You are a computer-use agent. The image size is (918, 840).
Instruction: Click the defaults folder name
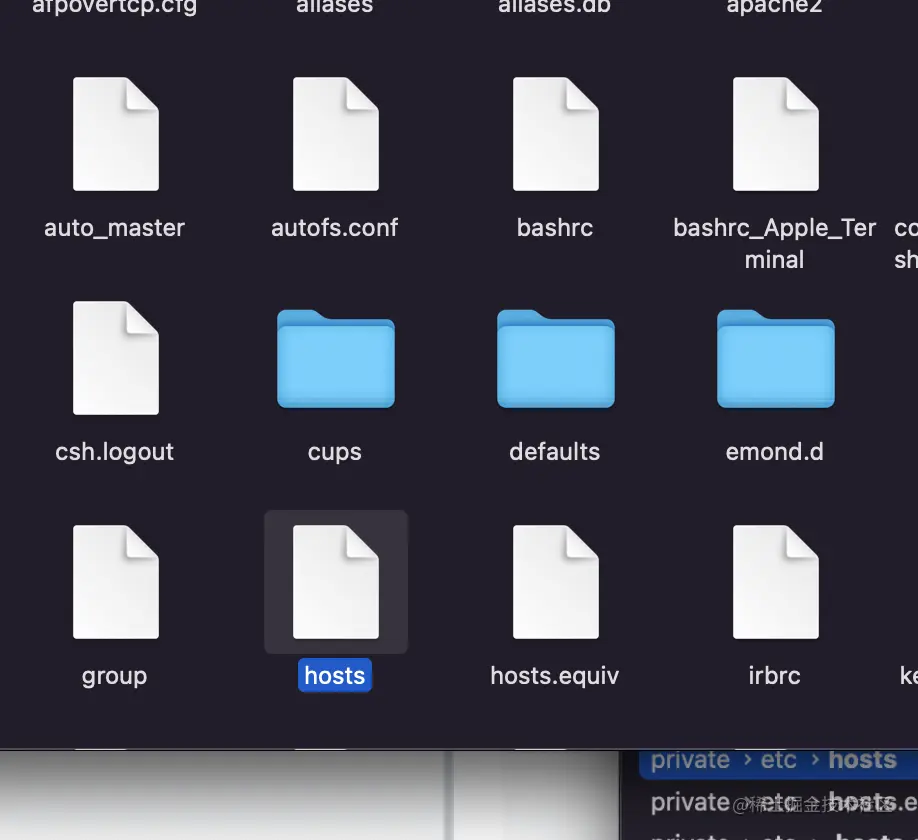pyautogui.click(x=555, y=452)
